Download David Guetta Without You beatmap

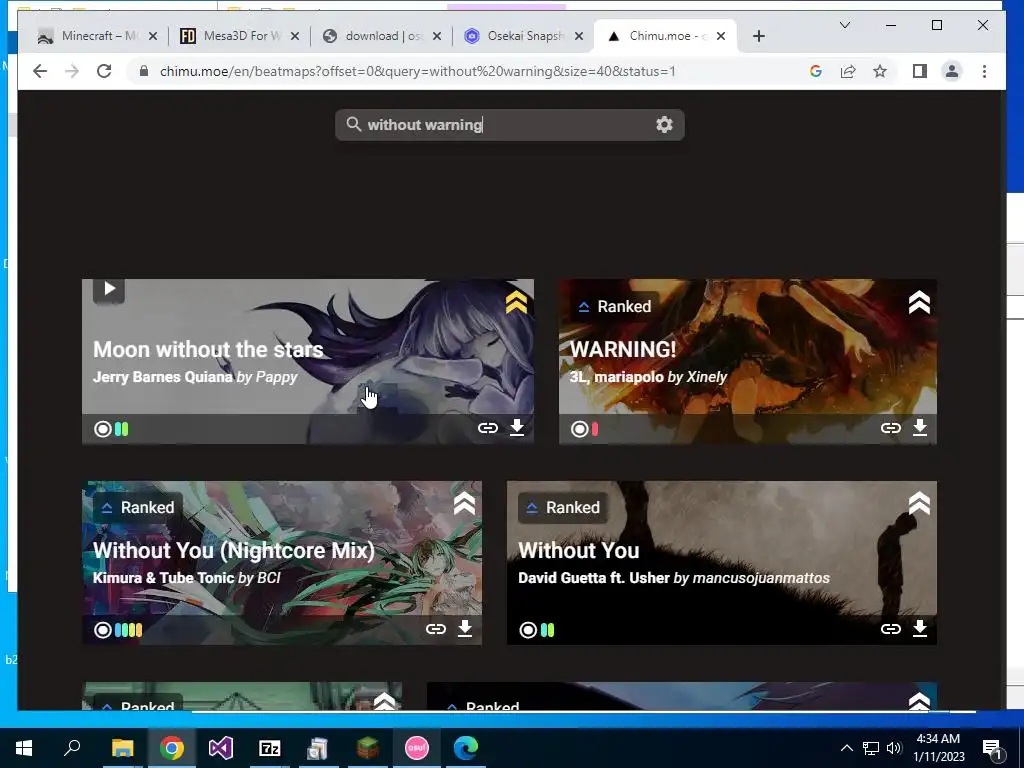click(920, 628)
